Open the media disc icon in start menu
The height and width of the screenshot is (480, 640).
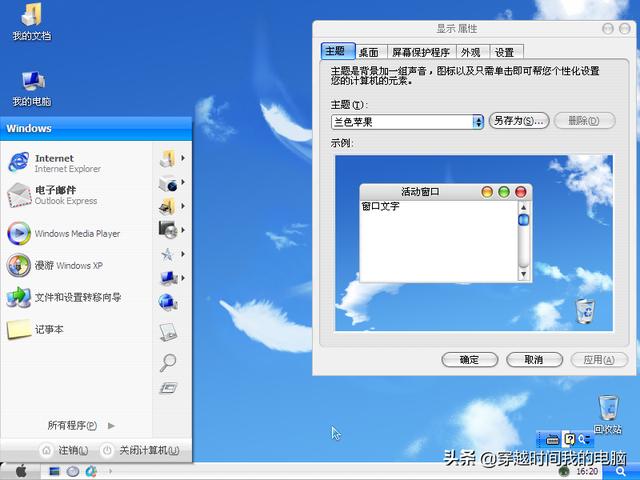(x=168, y=230)
